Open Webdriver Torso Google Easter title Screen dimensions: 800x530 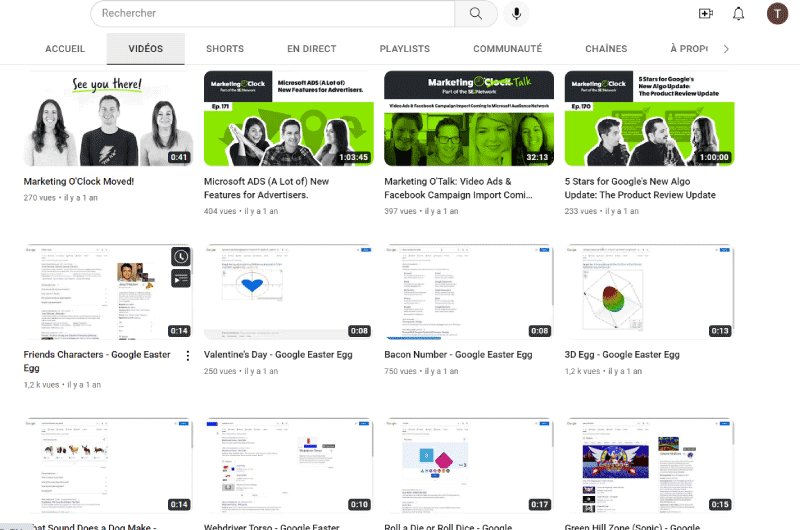[271, 526]
